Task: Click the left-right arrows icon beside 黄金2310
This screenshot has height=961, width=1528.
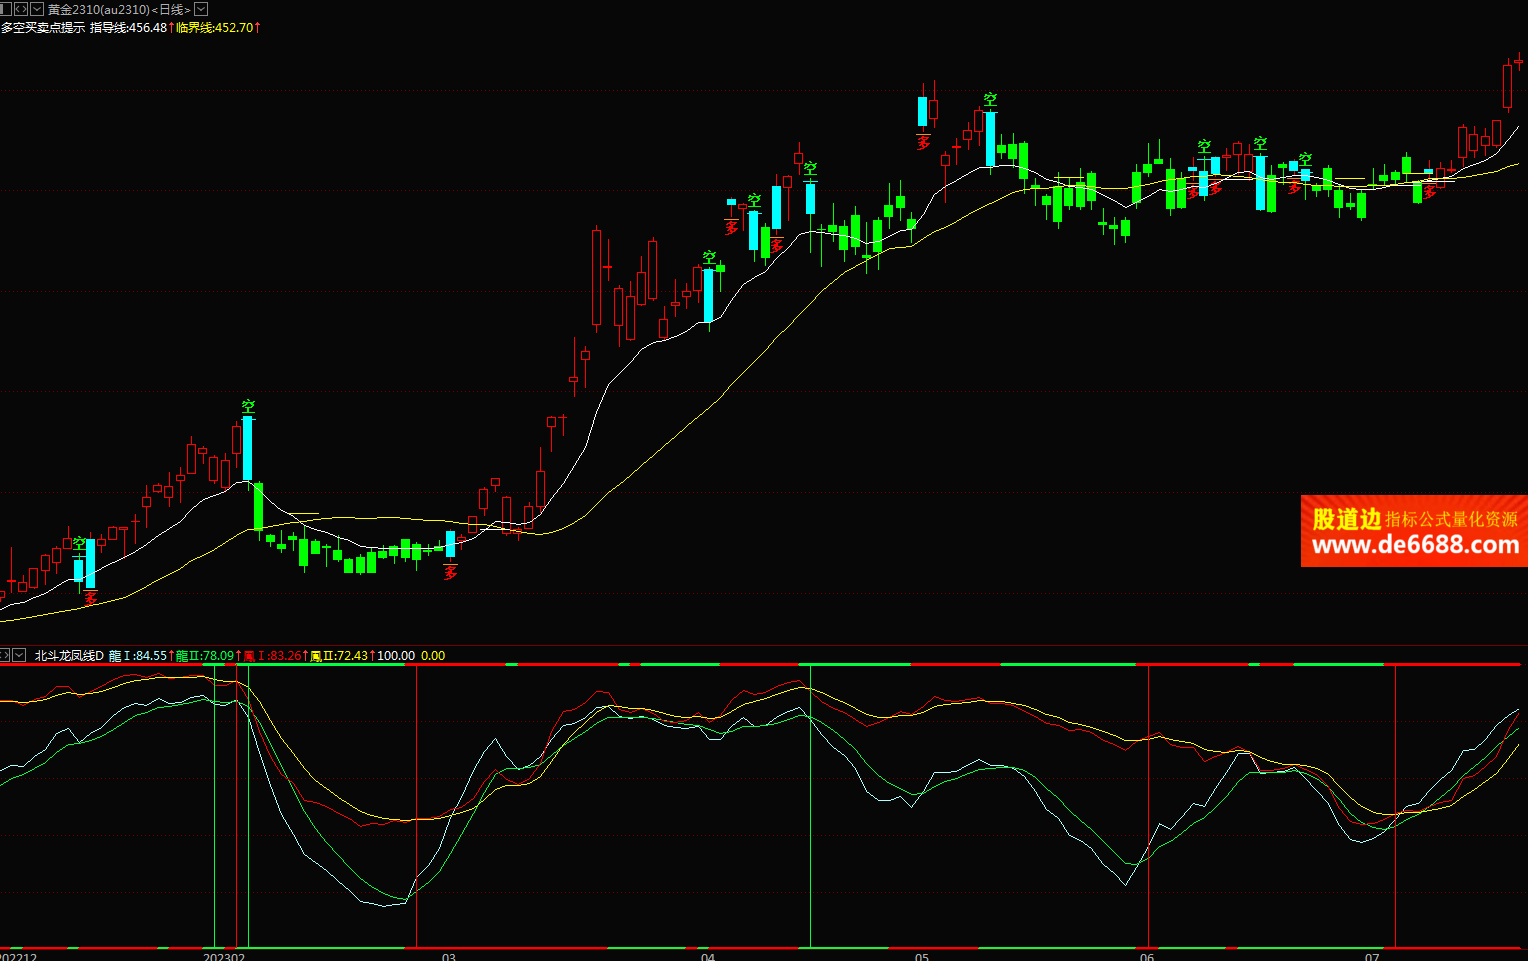Action: click(20, 9)
